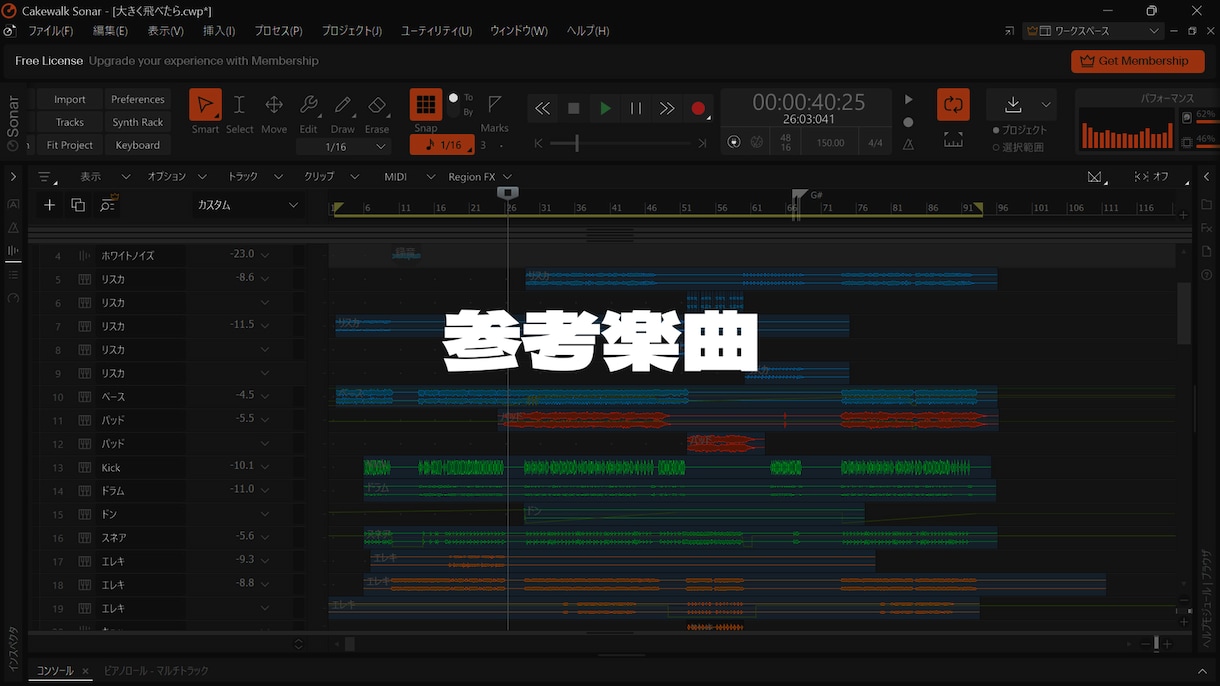Open the Region FX dropdown
The width and height of the screenshot is (1220, 686).
tap(480, 177)
